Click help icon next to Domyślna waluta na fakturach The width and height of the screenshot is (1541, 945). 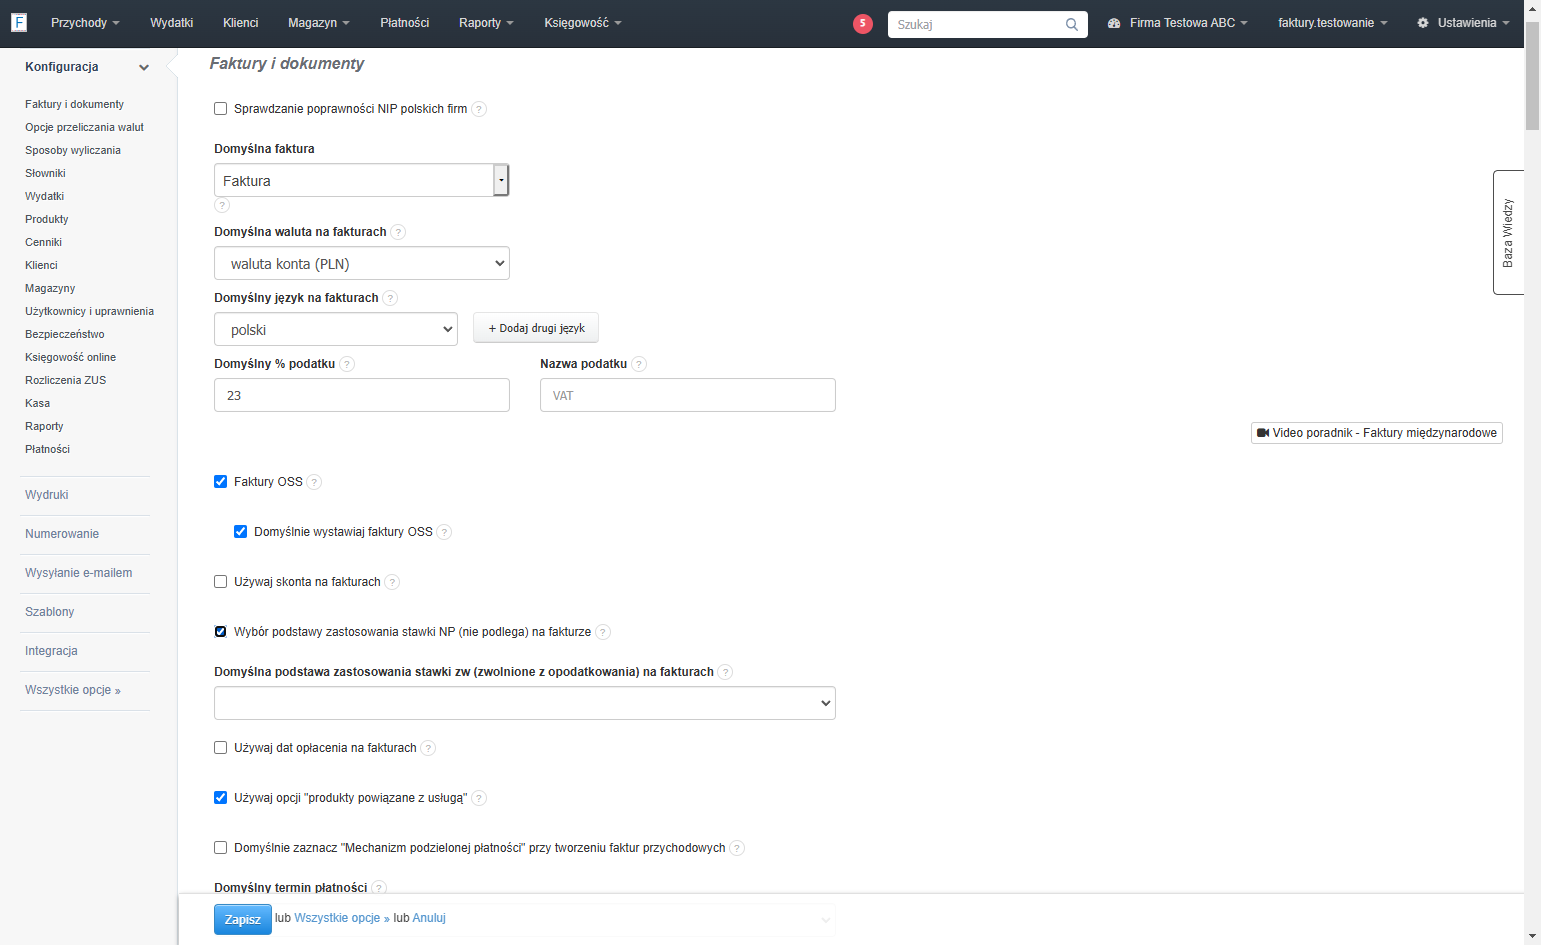(x=398, y=232)
